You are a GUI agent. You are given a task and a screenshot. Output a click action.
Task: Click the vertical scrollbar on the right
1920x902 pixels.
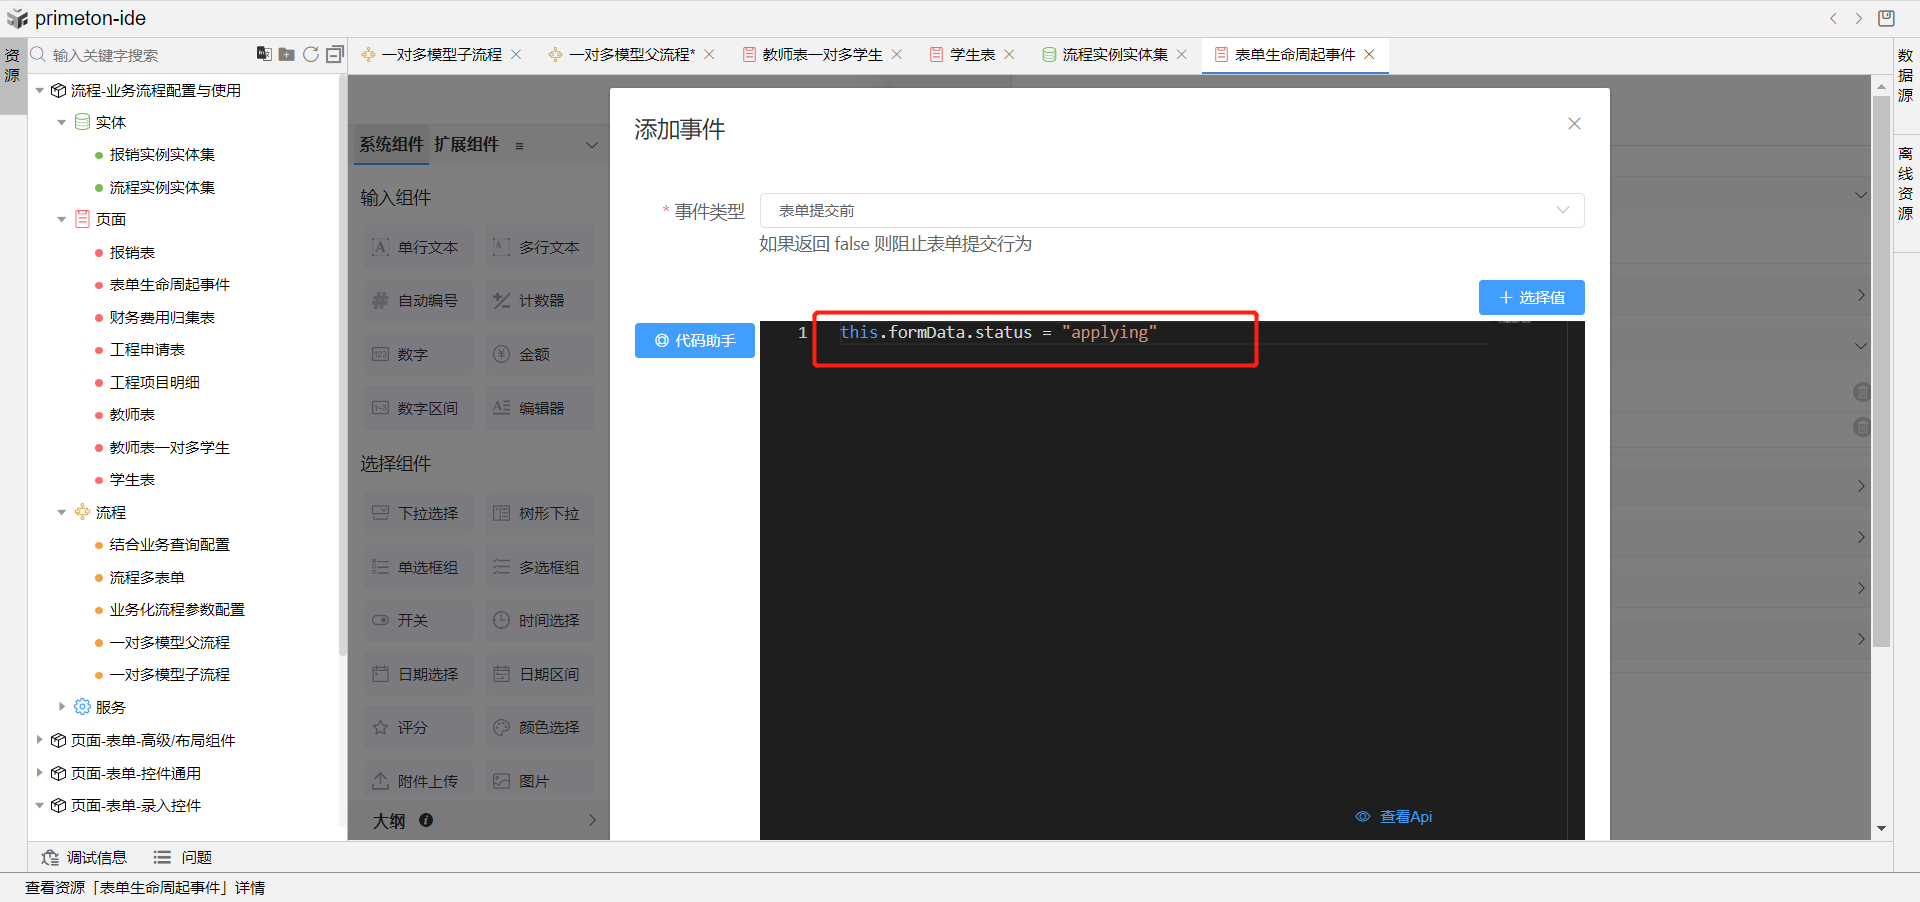1881,400
